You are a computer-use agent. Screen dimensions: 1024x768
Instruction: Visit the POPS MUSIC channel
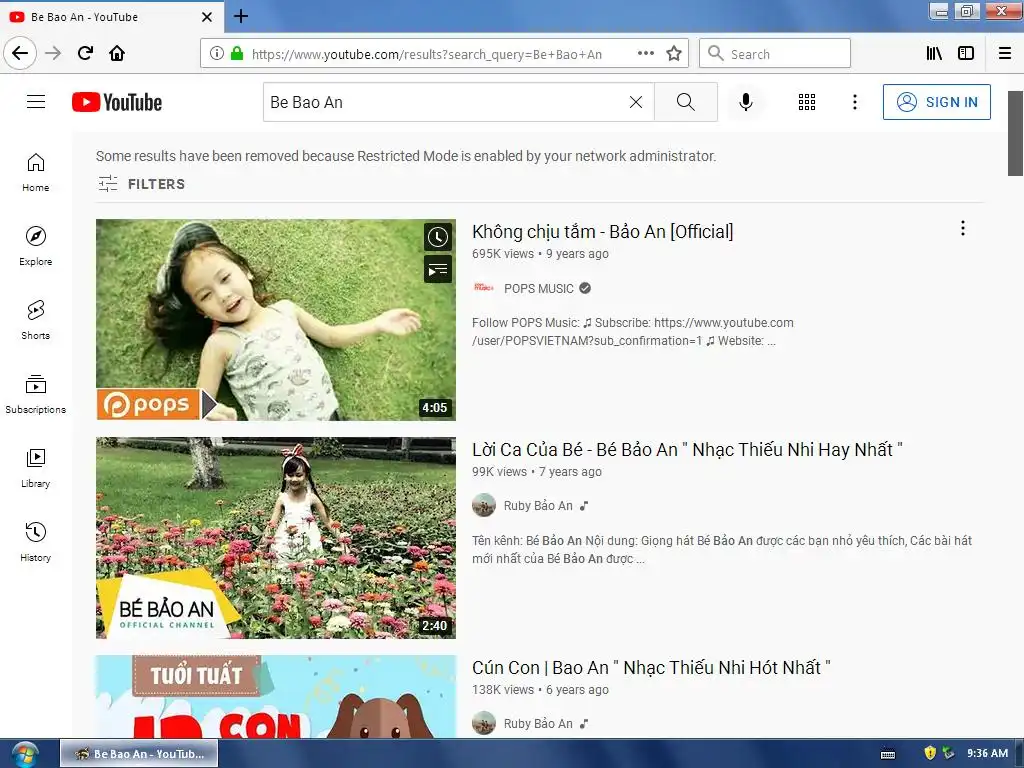[538, 289]
